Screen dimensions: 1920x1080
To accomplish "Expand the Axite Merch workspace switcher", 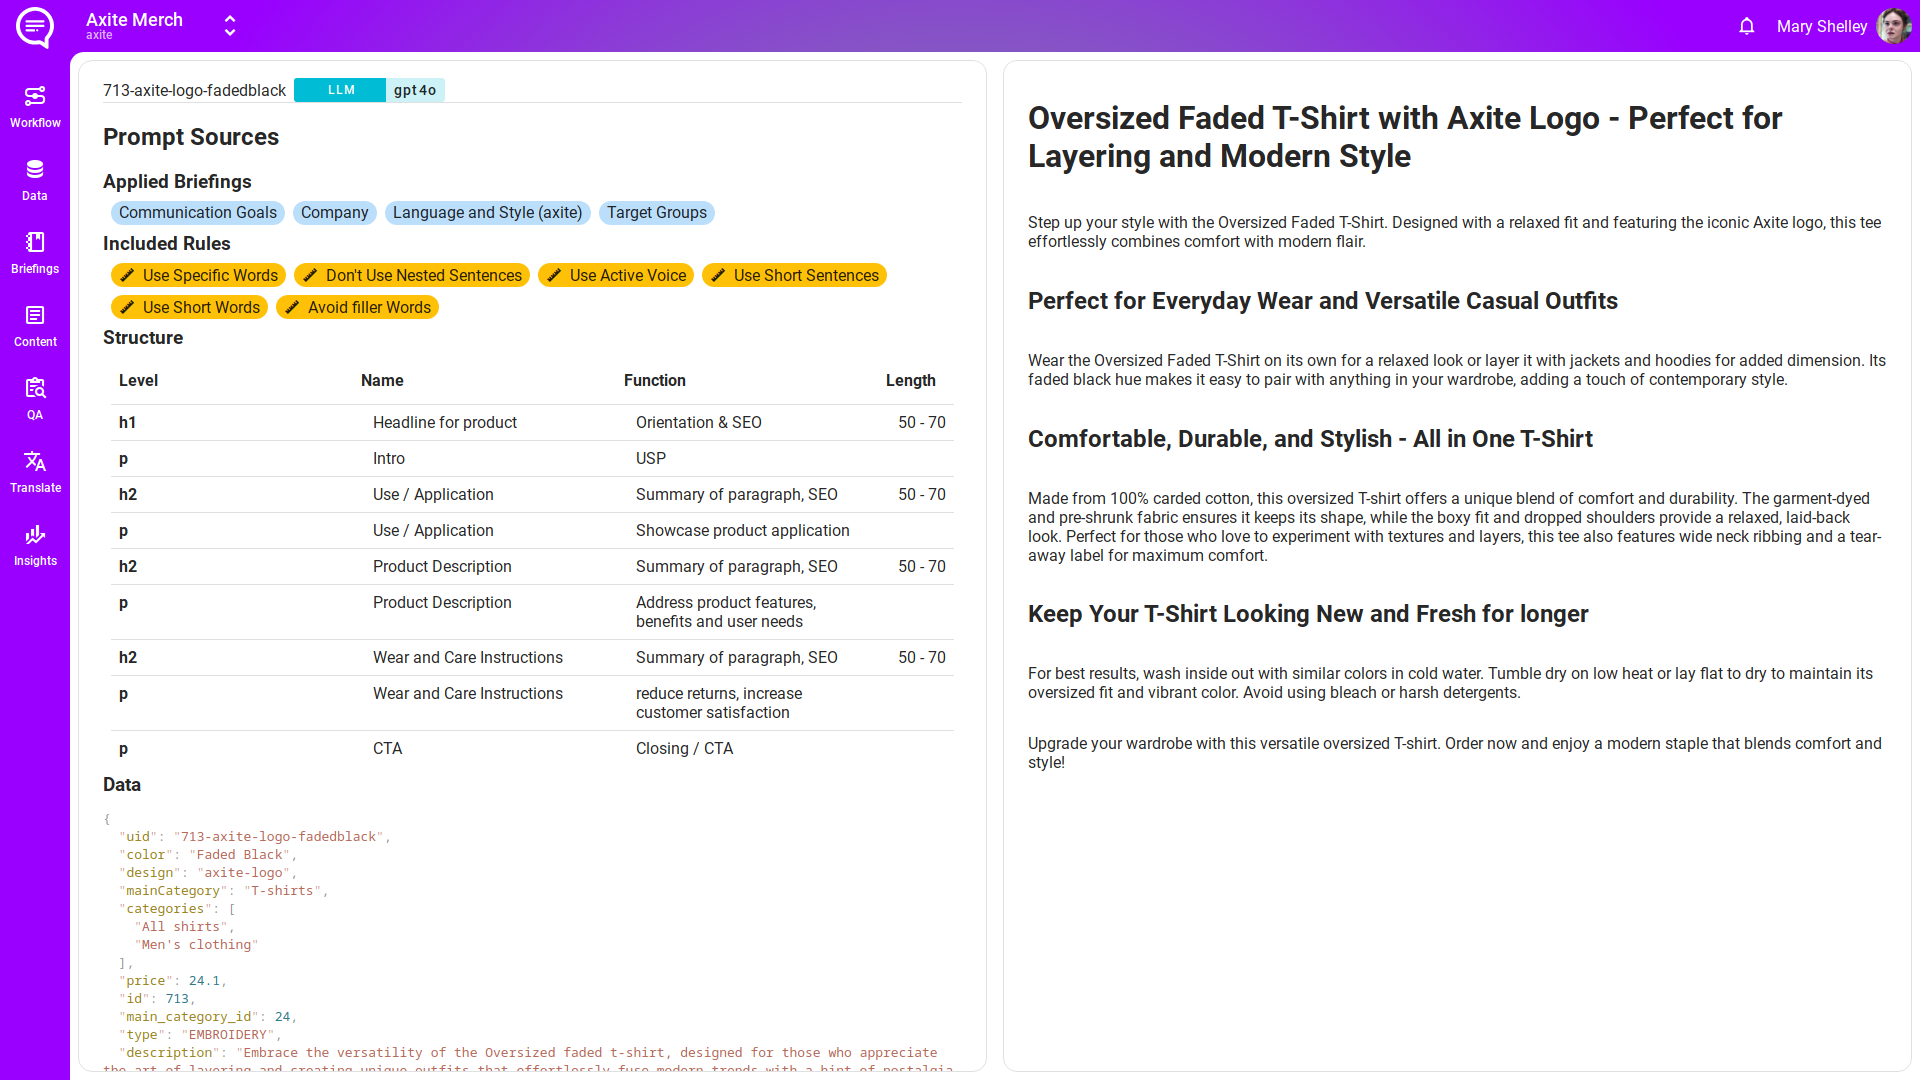I will [230, 26].
